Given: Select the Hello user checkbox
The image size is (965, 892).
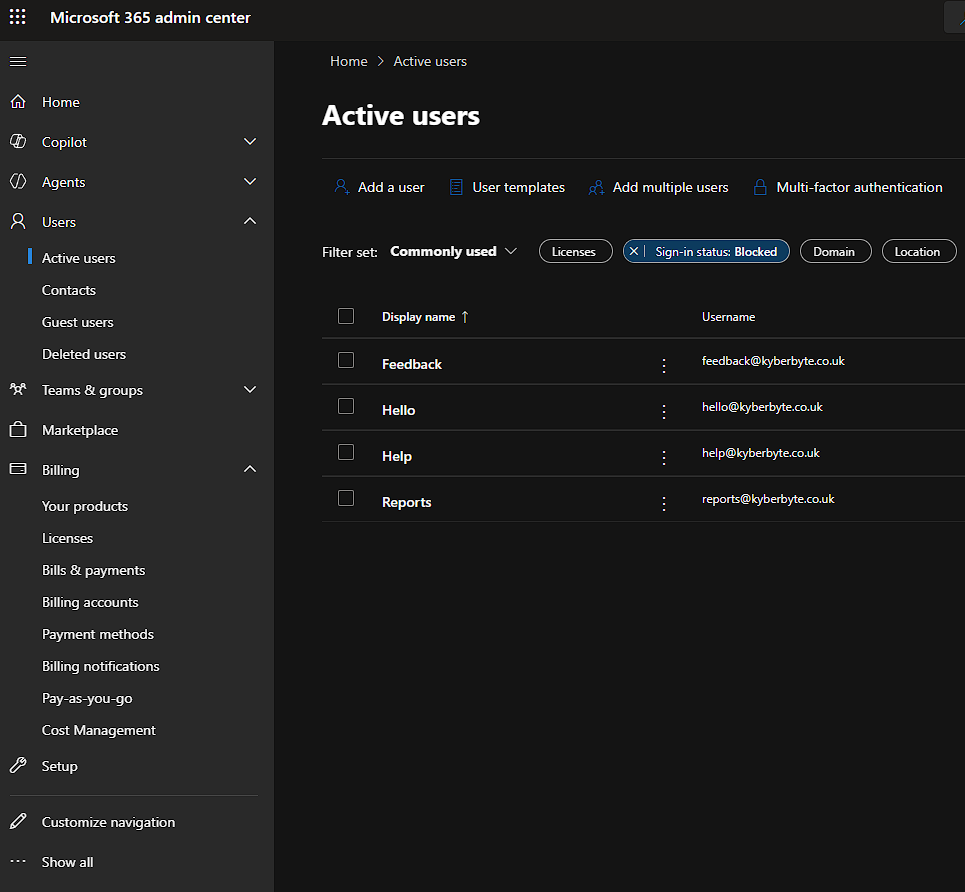Looking at the screenshot, I should coord(346,406).
